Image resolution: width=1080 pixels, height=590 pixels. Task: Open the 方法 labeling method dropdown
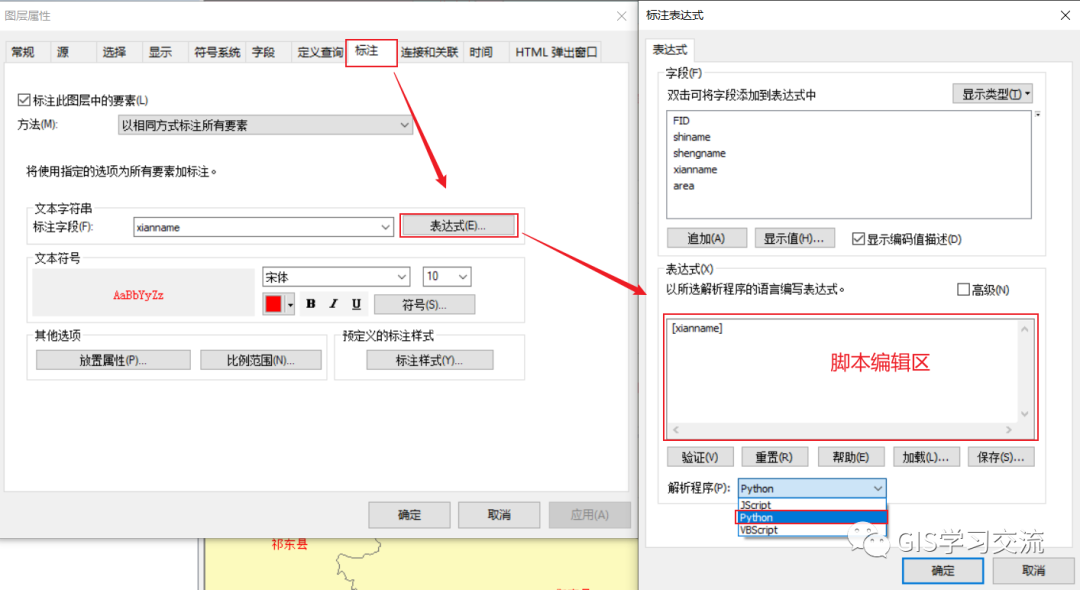tap(404, 124)
